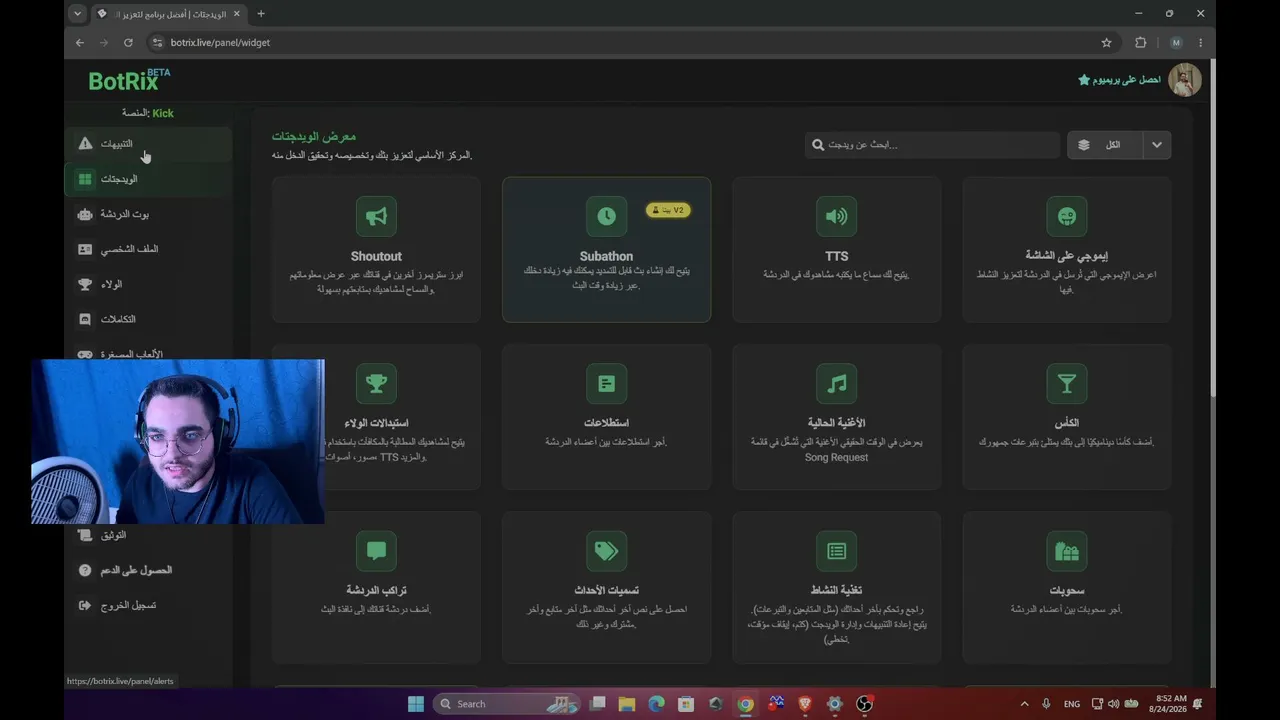Open the on-screen emoji widget icon
The height and width of the screenshot is (720, 1280).
pyautogui.click(x=1067, y=216)
